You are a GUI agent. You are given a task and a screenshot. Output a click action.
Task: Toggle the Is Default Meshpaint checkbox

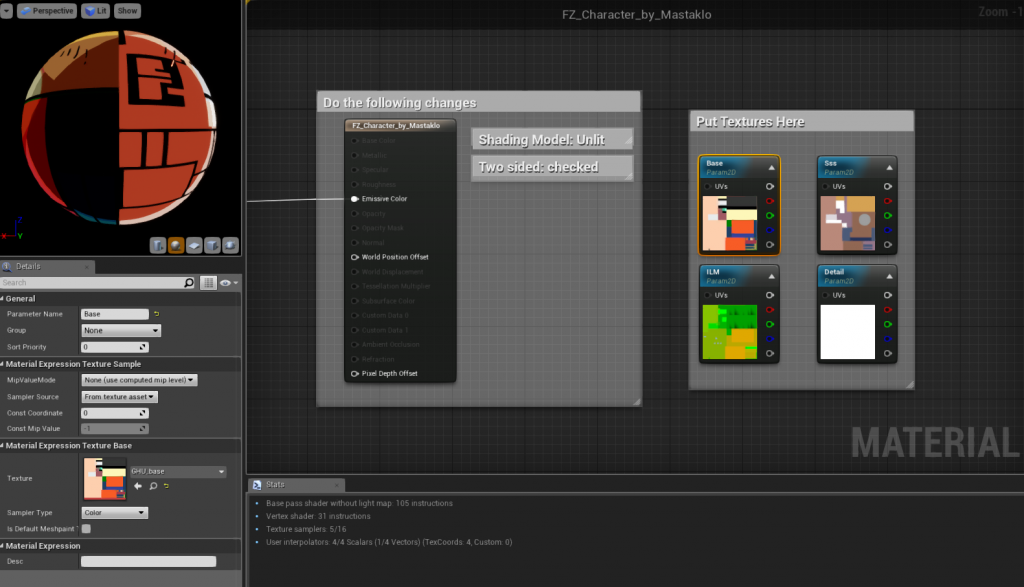pos(86,529)
